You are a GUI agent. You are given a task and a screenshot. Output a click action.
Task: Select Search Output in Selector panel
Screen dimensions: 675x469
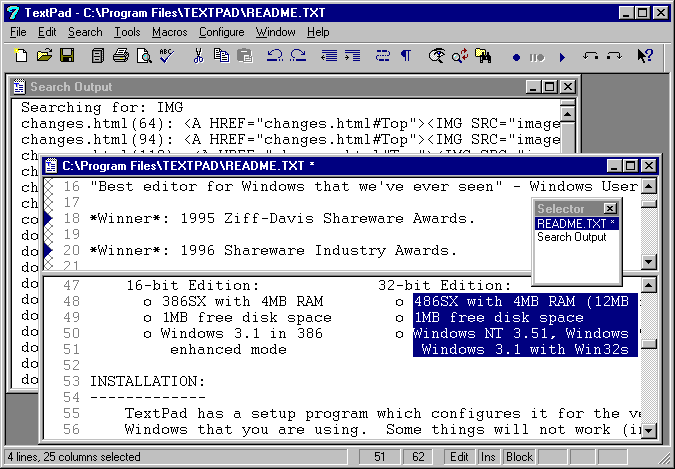pyautogui.click(x=572, y=237)
